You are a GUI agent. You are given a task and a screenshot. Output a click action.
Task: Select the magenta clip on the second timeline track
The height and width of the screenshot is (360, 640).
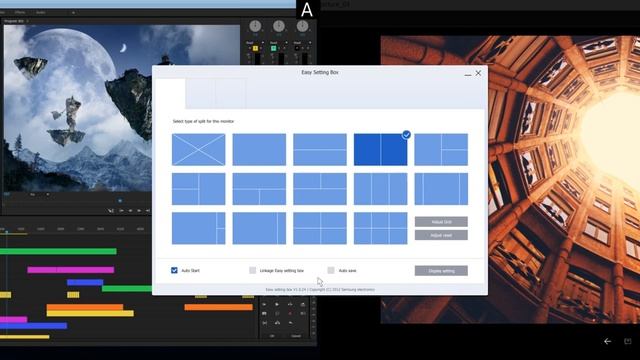coord(71,270)
